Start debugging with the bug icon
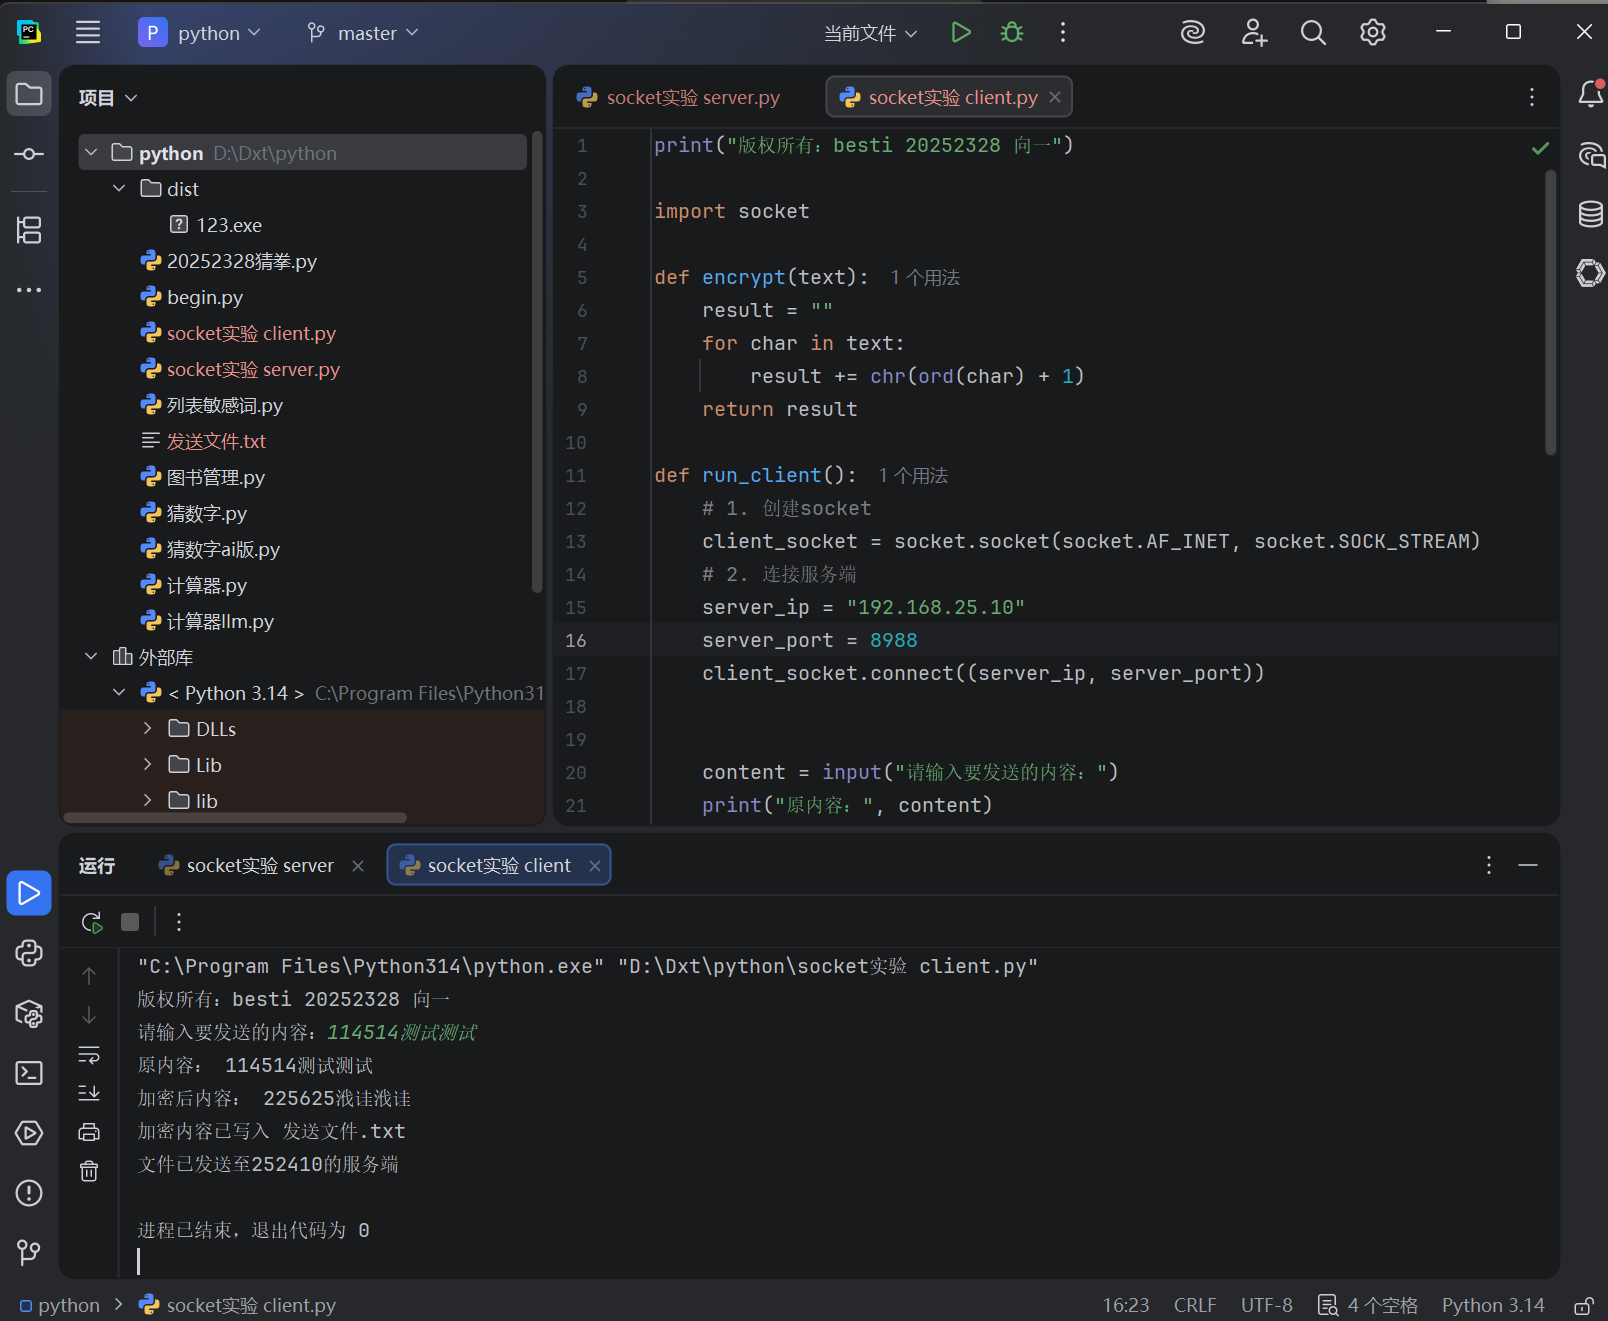1608x1321 pixels. click(1011, 32)
